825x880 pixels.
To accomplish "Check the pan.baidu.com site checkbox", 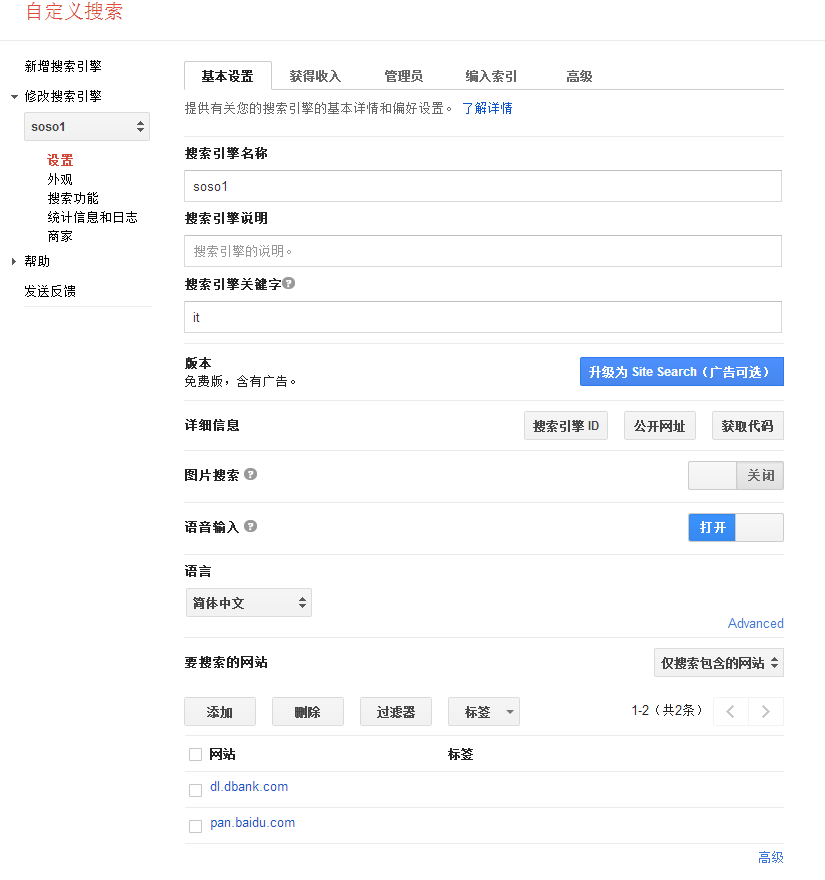I will (x=195, y=825).
